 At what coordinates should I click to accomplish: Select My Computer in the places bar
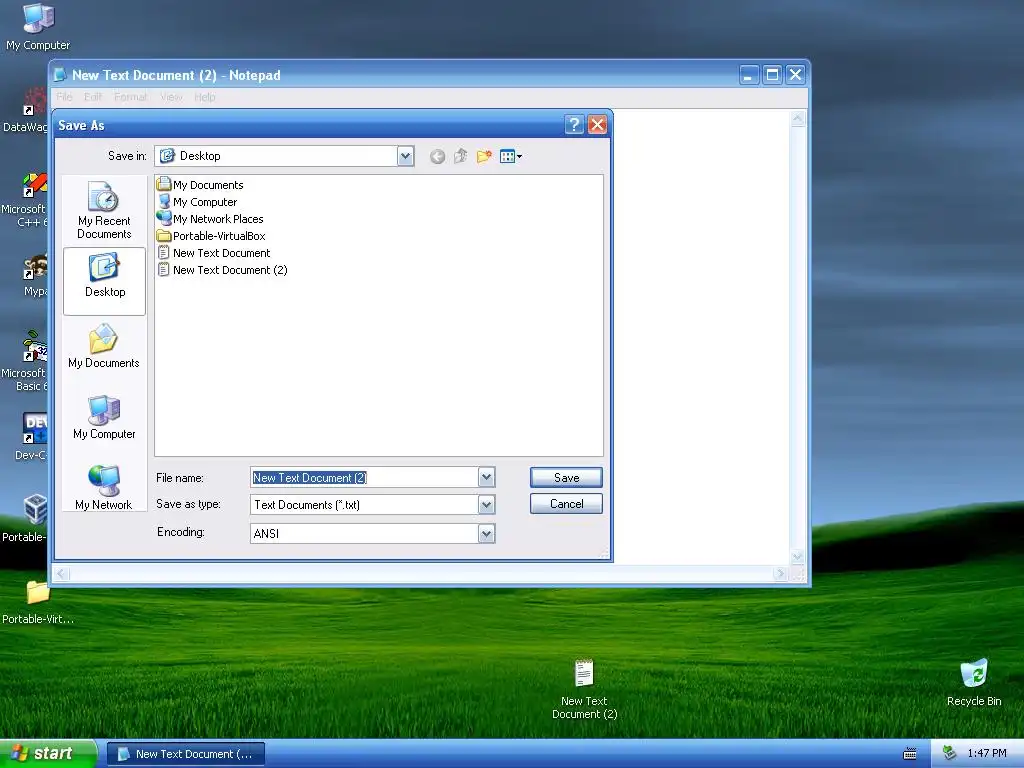click(104, 418)
